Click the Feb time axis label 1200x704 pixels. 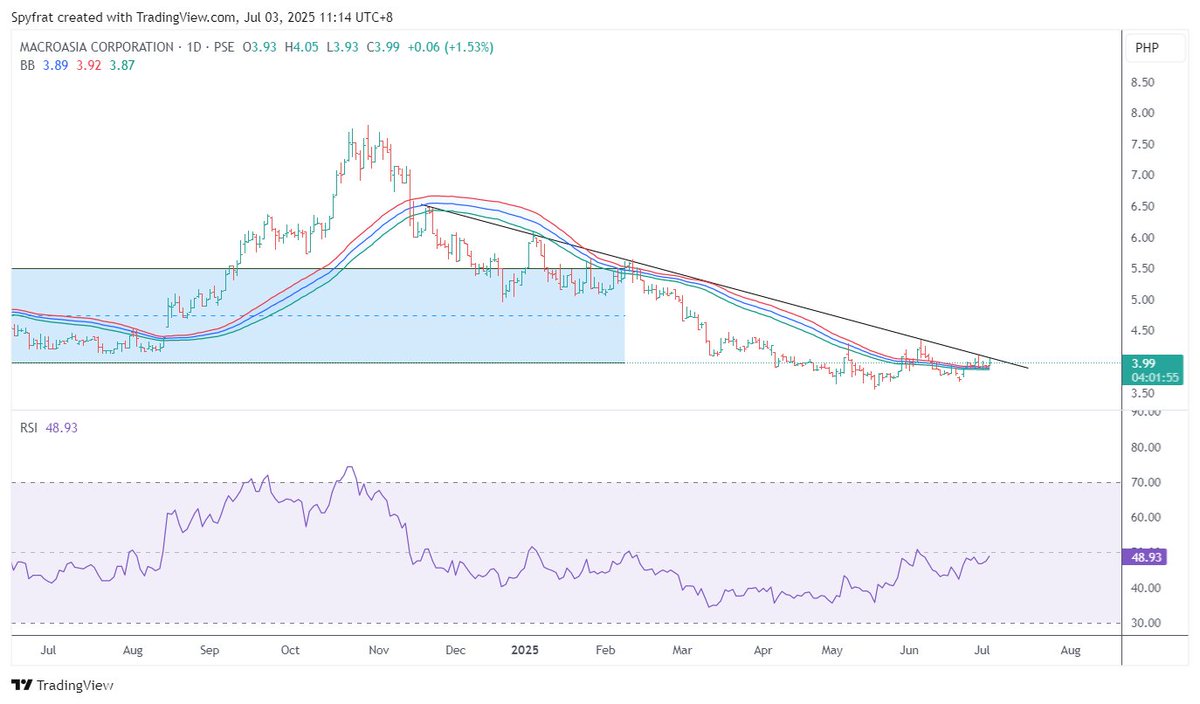coord(604,650)
